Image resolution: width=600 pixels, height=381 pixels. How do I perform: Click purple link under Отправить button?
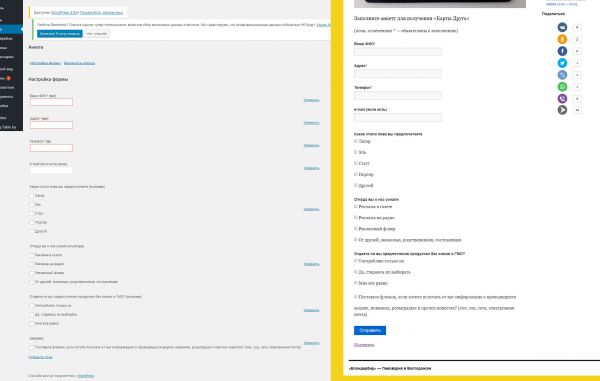pos(364,345)
